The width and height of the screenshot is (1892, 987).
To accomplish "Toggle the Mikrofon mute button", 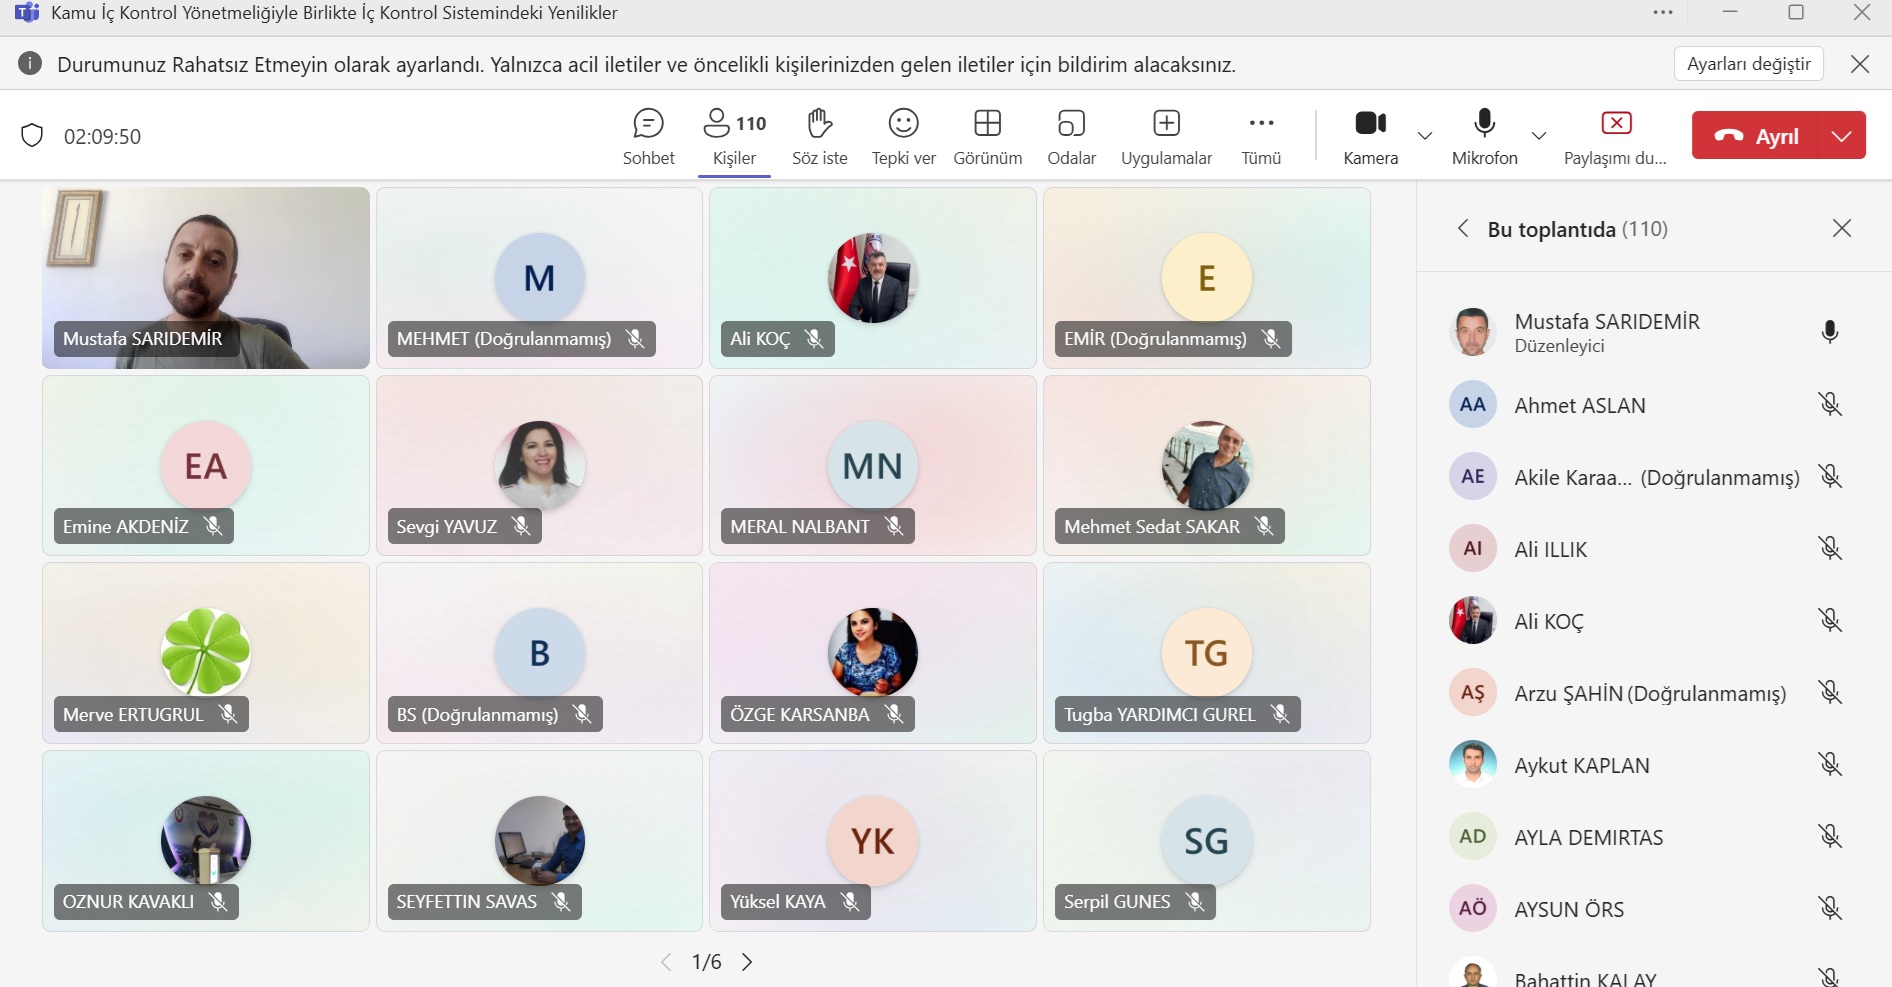I will point(1484,124).
